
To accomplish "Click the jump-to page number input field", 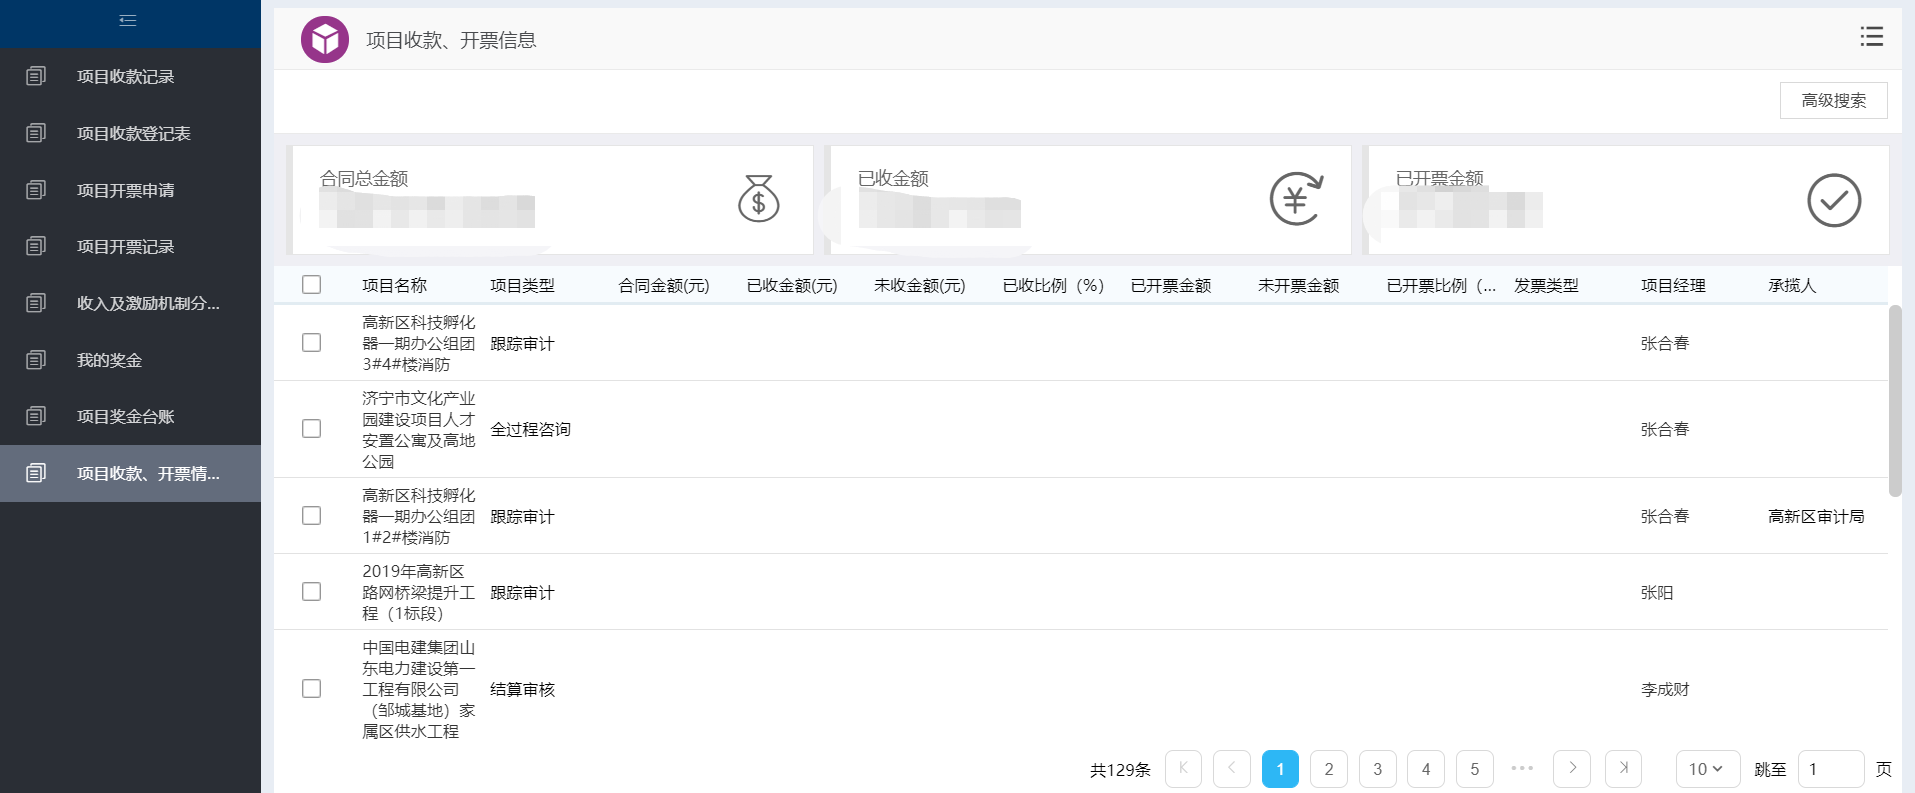I will point(1831,769).
